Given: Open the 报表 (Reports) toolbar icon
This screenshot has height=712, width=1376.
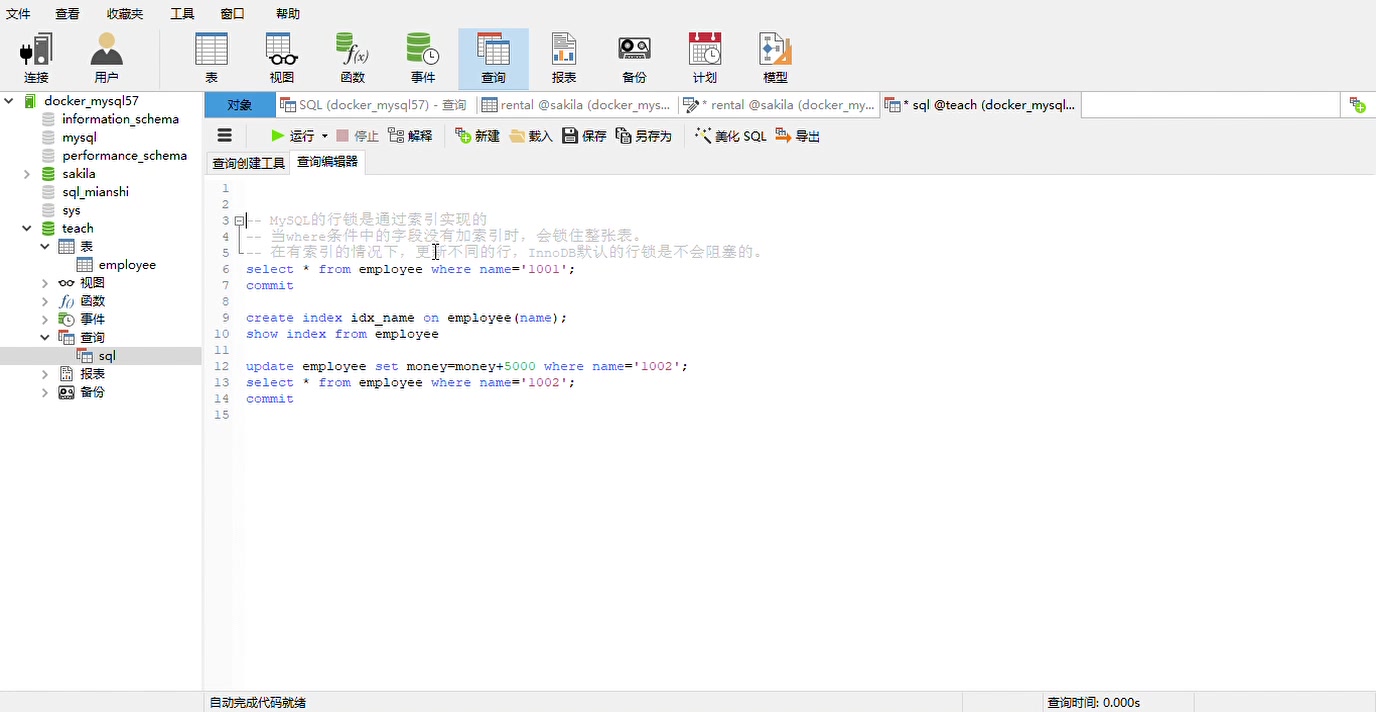Looking at the screenshot, I should point(563,57).
